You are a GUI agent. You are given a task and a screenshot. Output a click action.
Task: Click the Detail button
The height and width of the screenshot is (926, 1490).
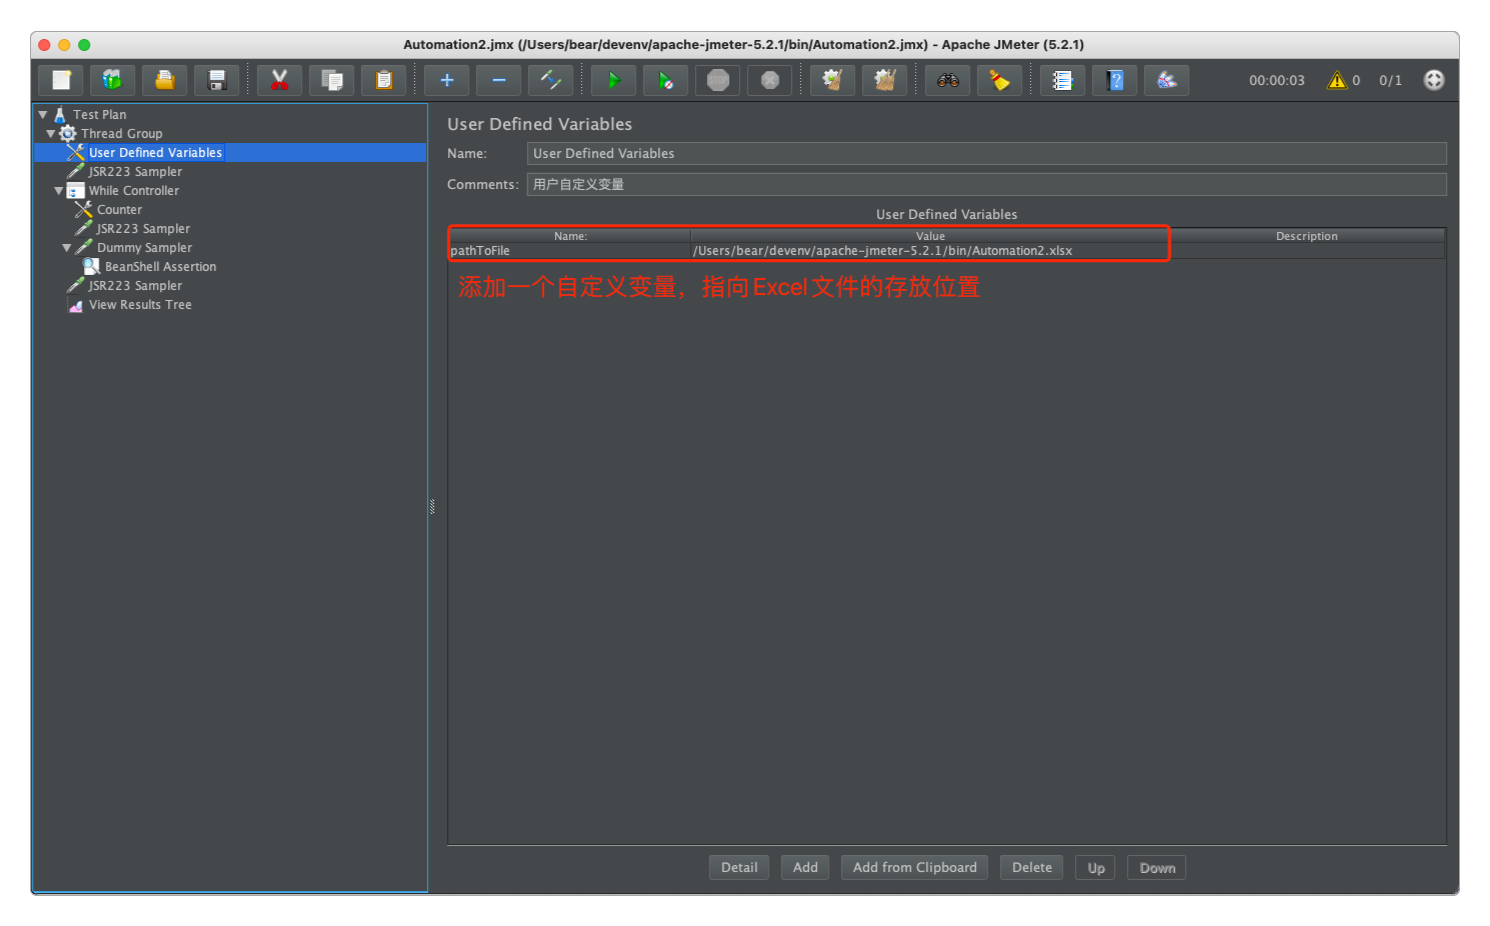point(739,868)
